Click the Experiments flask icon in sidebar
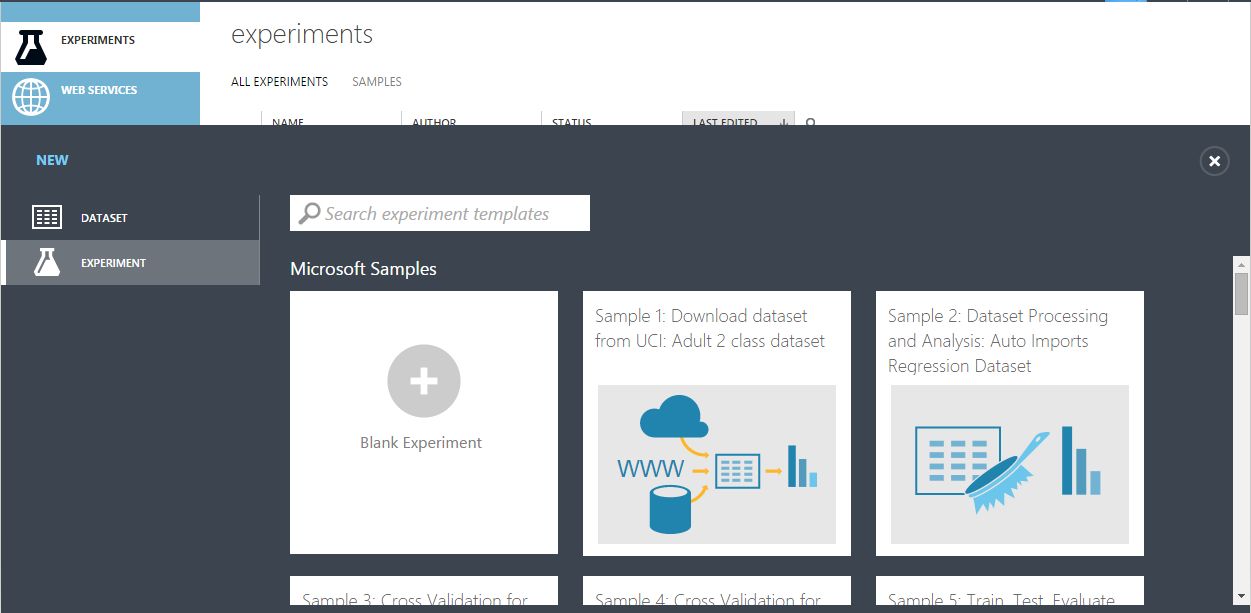 pos(31,43)
